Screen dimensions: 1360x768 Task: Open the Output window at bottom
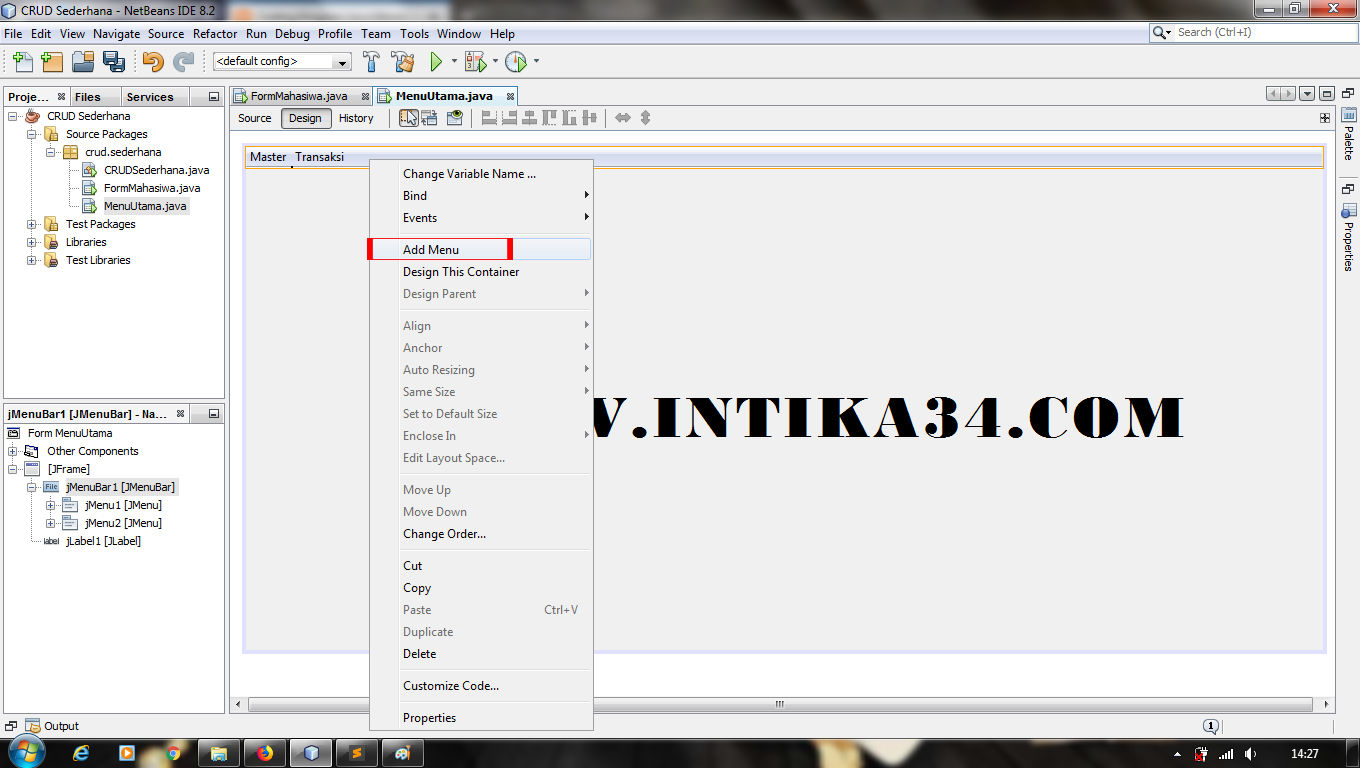52,726
